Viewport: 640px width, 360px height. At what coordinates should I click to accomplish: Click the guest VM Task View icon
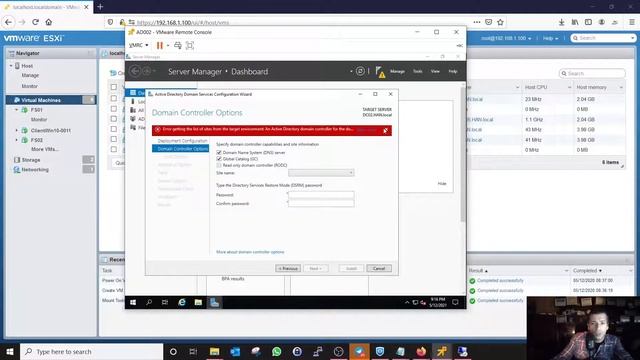pyautogui.click(x=165, y=302)
